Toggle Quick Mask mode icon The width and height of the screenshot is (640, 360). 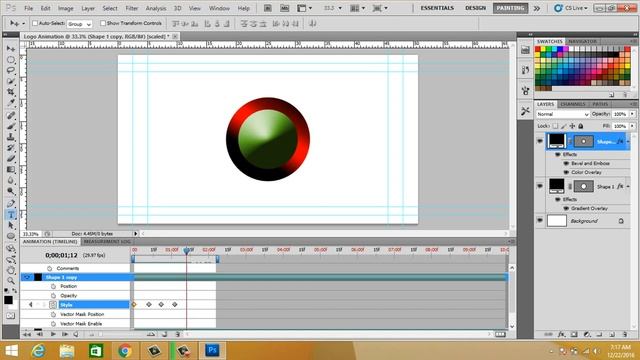tap(11, 316)
